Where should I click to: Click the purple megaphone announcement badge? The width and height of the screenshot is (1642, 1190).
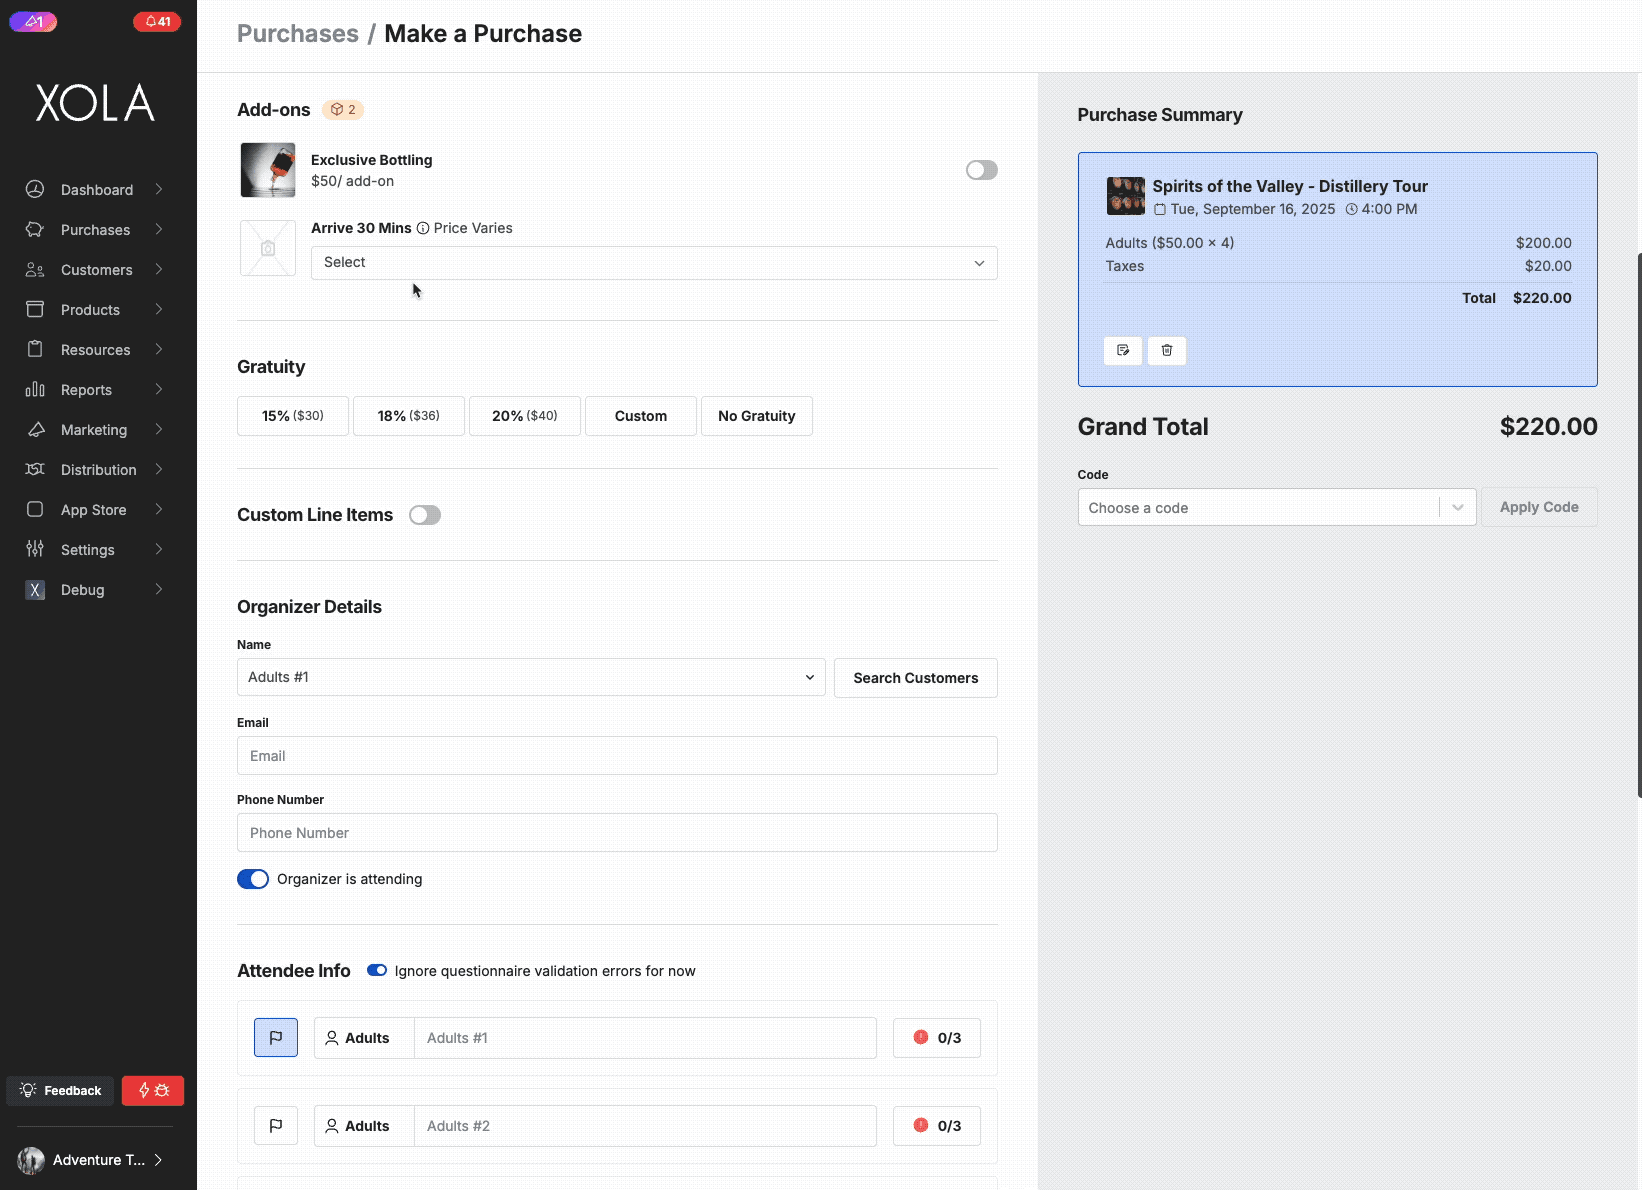33,21
